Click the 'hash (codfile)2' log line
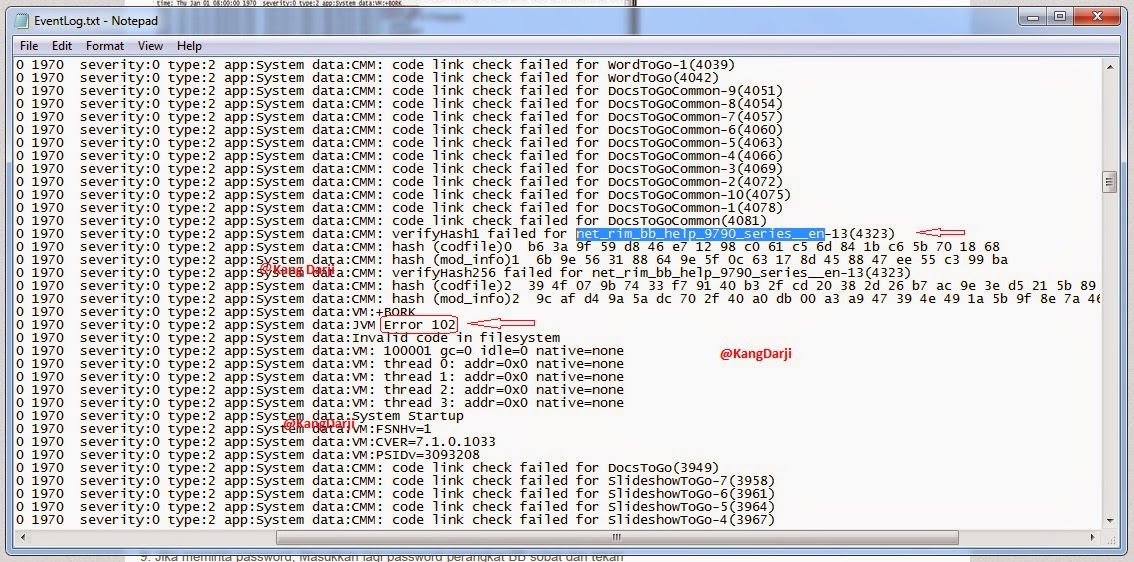1134x562 pixels. click(x=557, y=286)
